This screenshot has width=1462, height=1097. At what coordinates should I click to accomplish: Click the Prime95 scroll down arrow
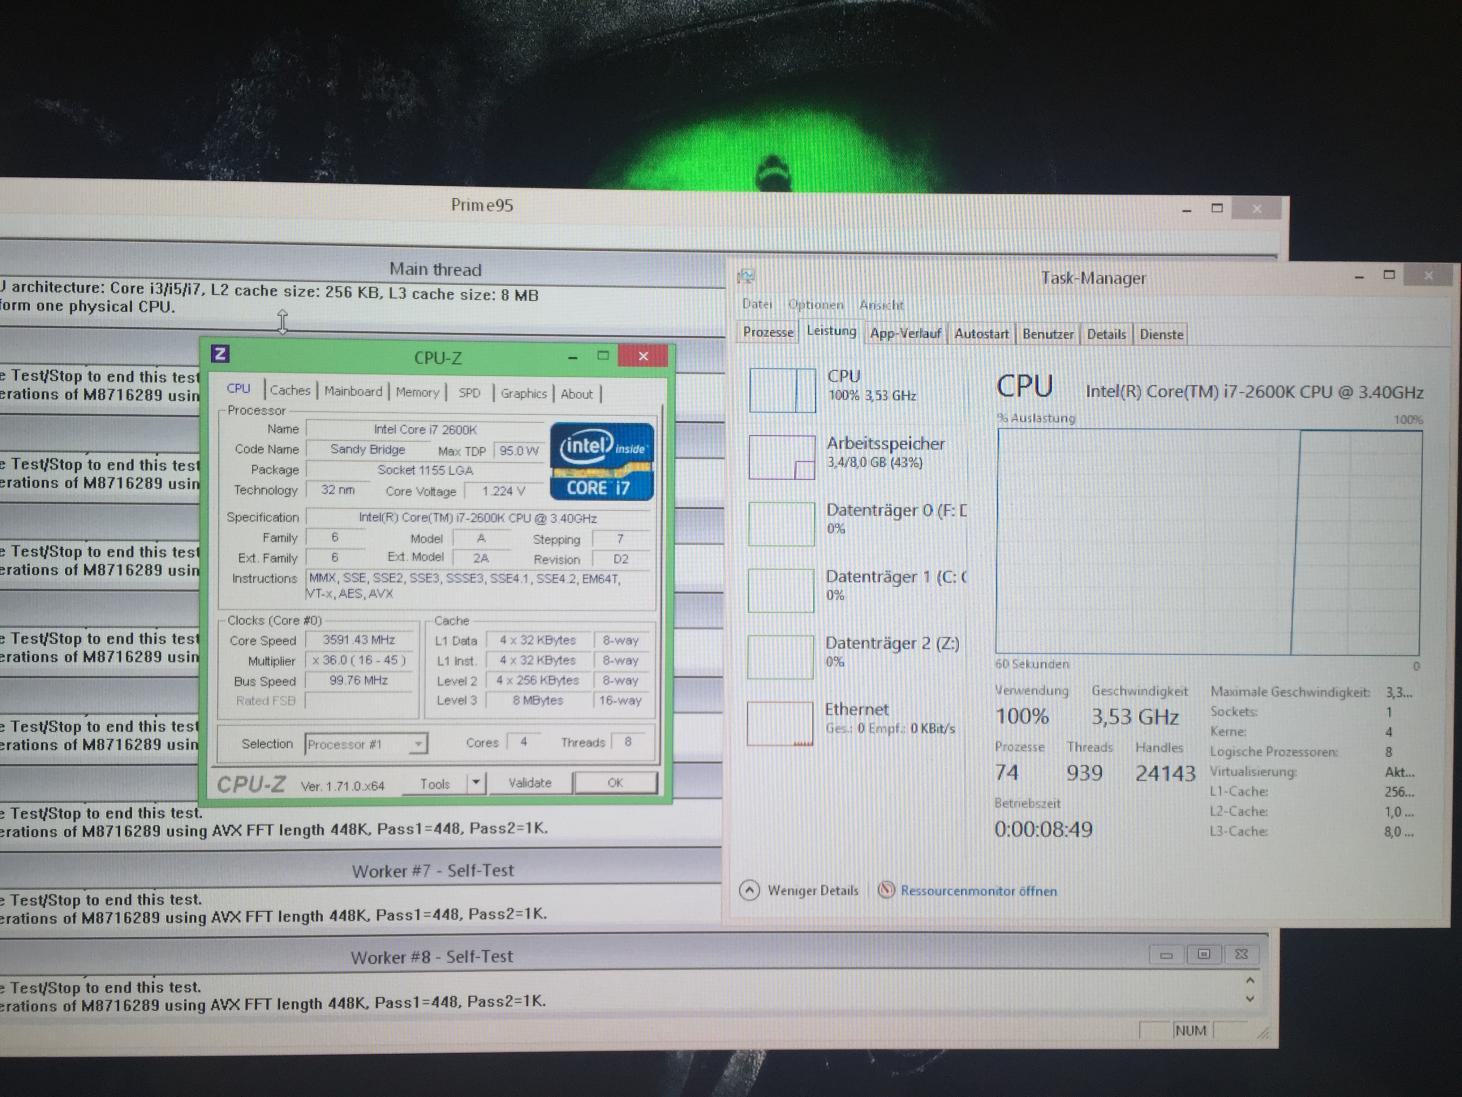pyautogui.click(x=1250, y=999)
